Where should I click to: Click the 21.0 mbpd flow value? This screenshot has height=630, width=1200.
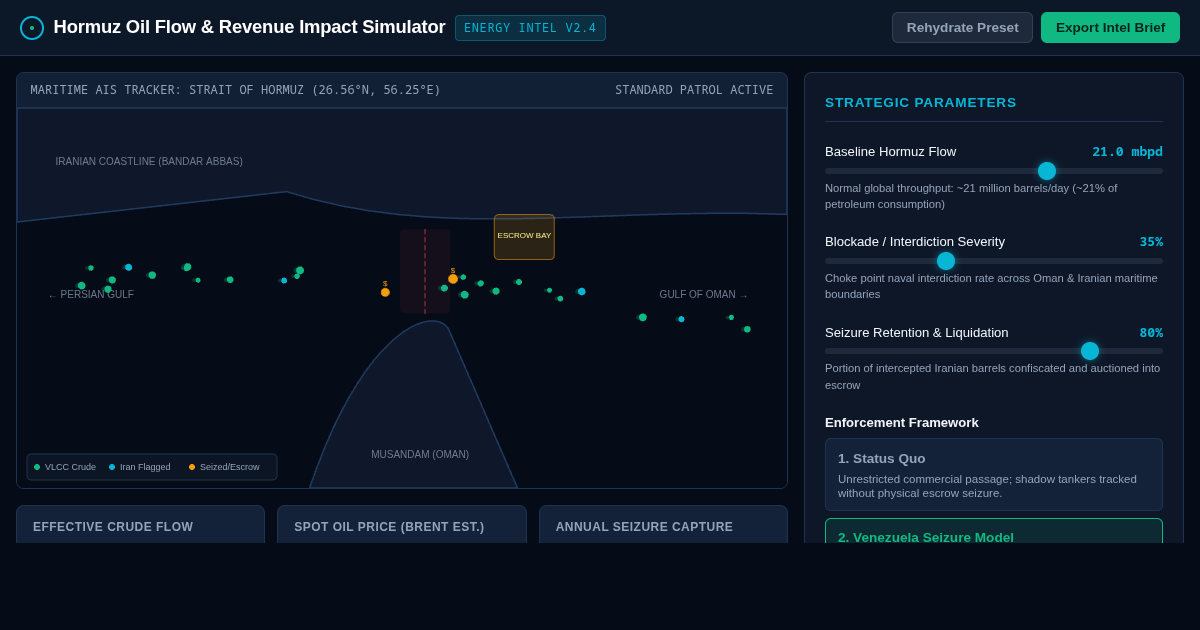pos(1127,152)
